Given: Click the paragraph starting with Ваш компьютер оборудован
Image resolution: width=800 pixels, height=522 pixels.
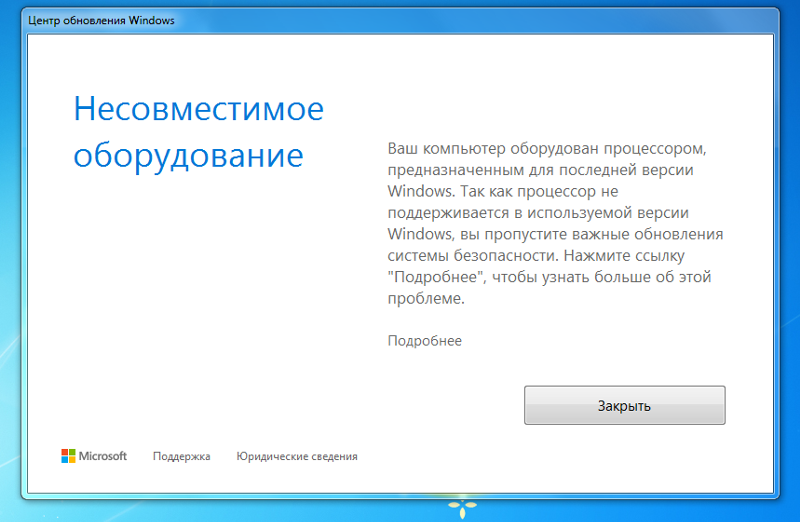Looking at the screenshot, I should pos(555,223).
